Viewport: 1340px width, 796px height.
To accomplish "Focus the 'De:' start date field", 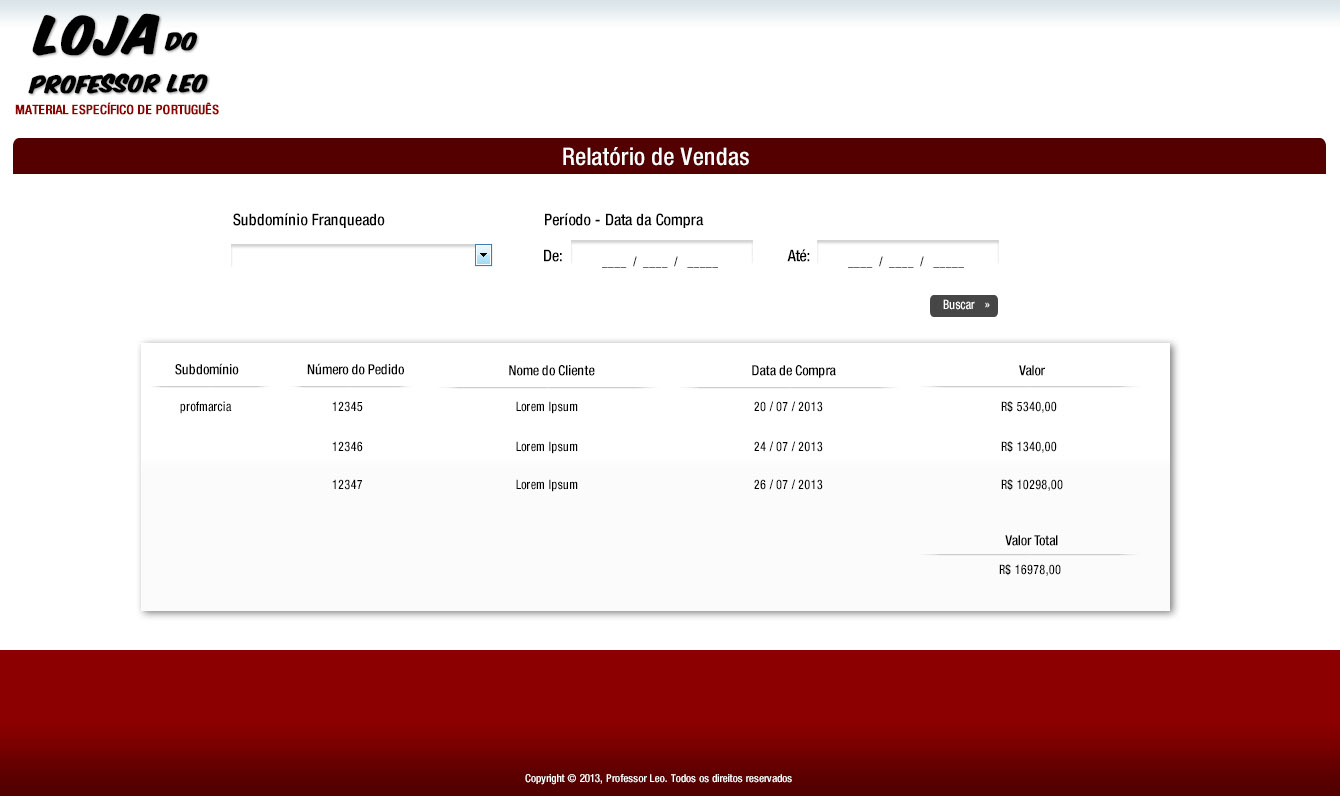I will [x=661, y=257].
